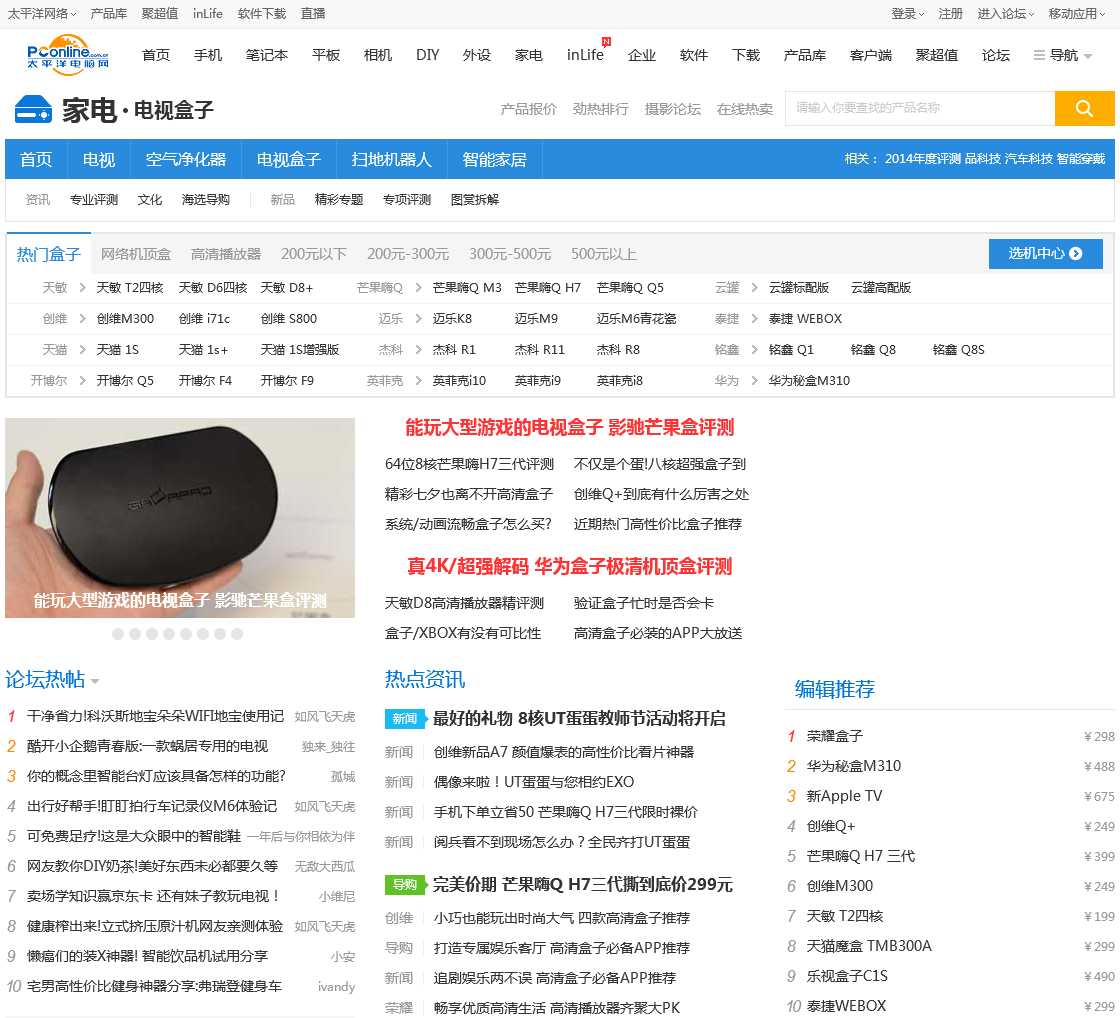Viewport: 1120px width, 1018px height.
Task: Open the 劲热排行 link
Action: pos(600,109)
